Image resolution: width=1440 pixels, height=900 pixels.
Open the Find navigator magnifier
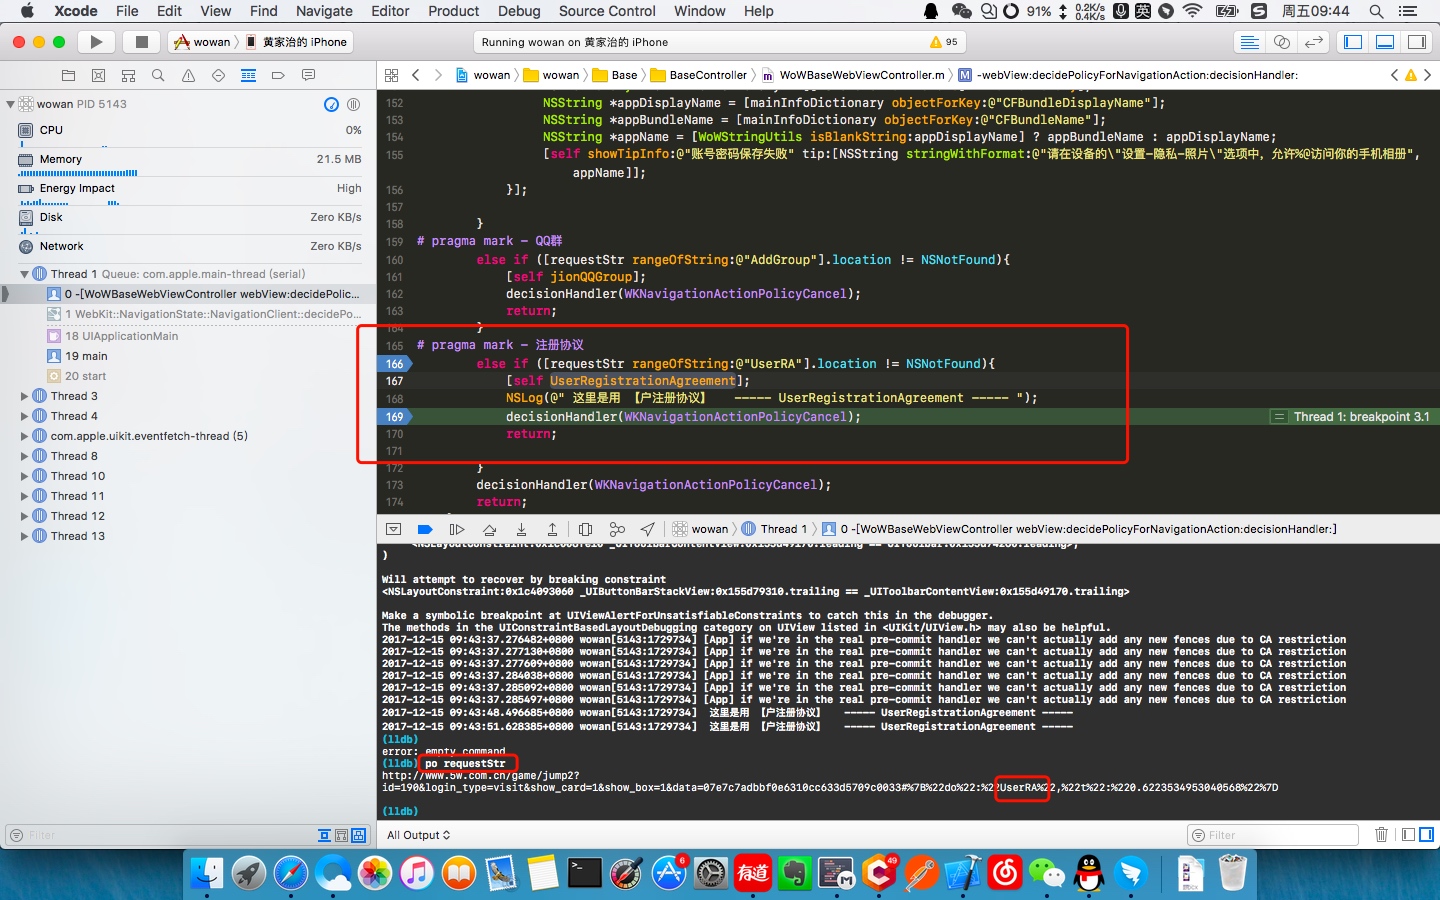tap(158, 75)
